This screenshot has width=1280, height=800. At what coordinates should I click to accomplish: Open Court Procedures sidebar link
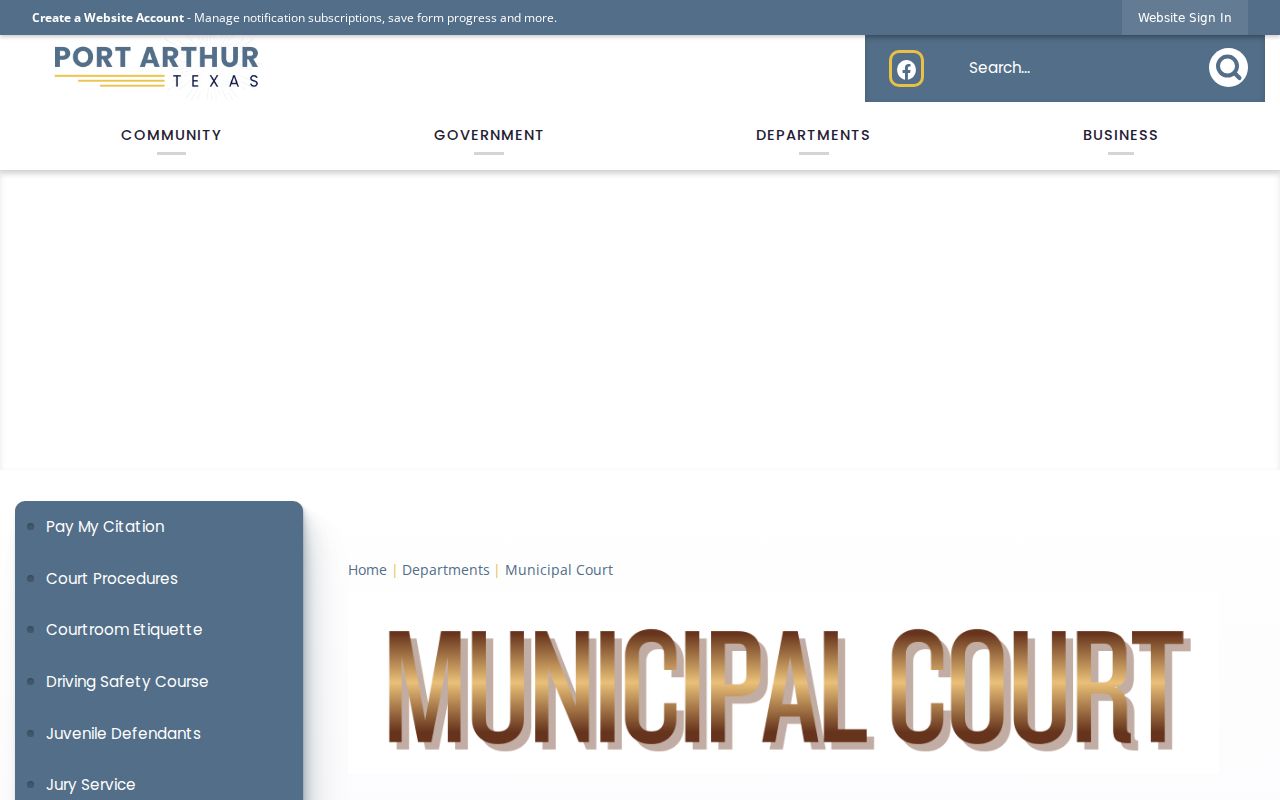coord(112,579)
